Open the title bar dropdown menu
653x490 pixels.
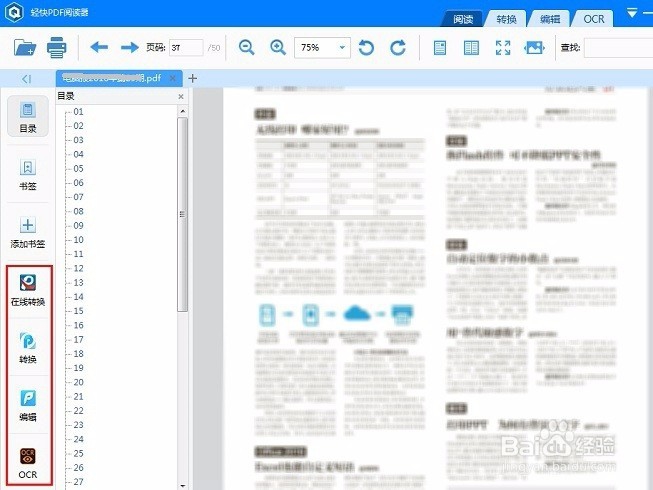click(x=632, y=13)
